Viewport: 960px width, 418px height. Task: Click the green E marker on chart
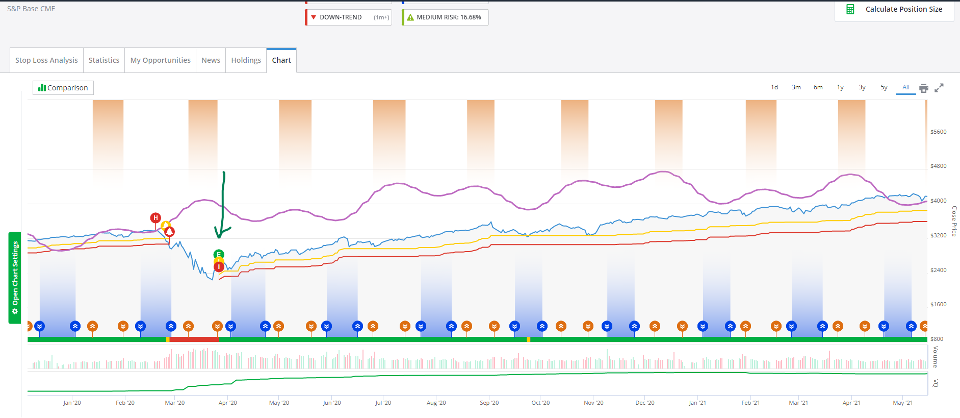(219, 255)
